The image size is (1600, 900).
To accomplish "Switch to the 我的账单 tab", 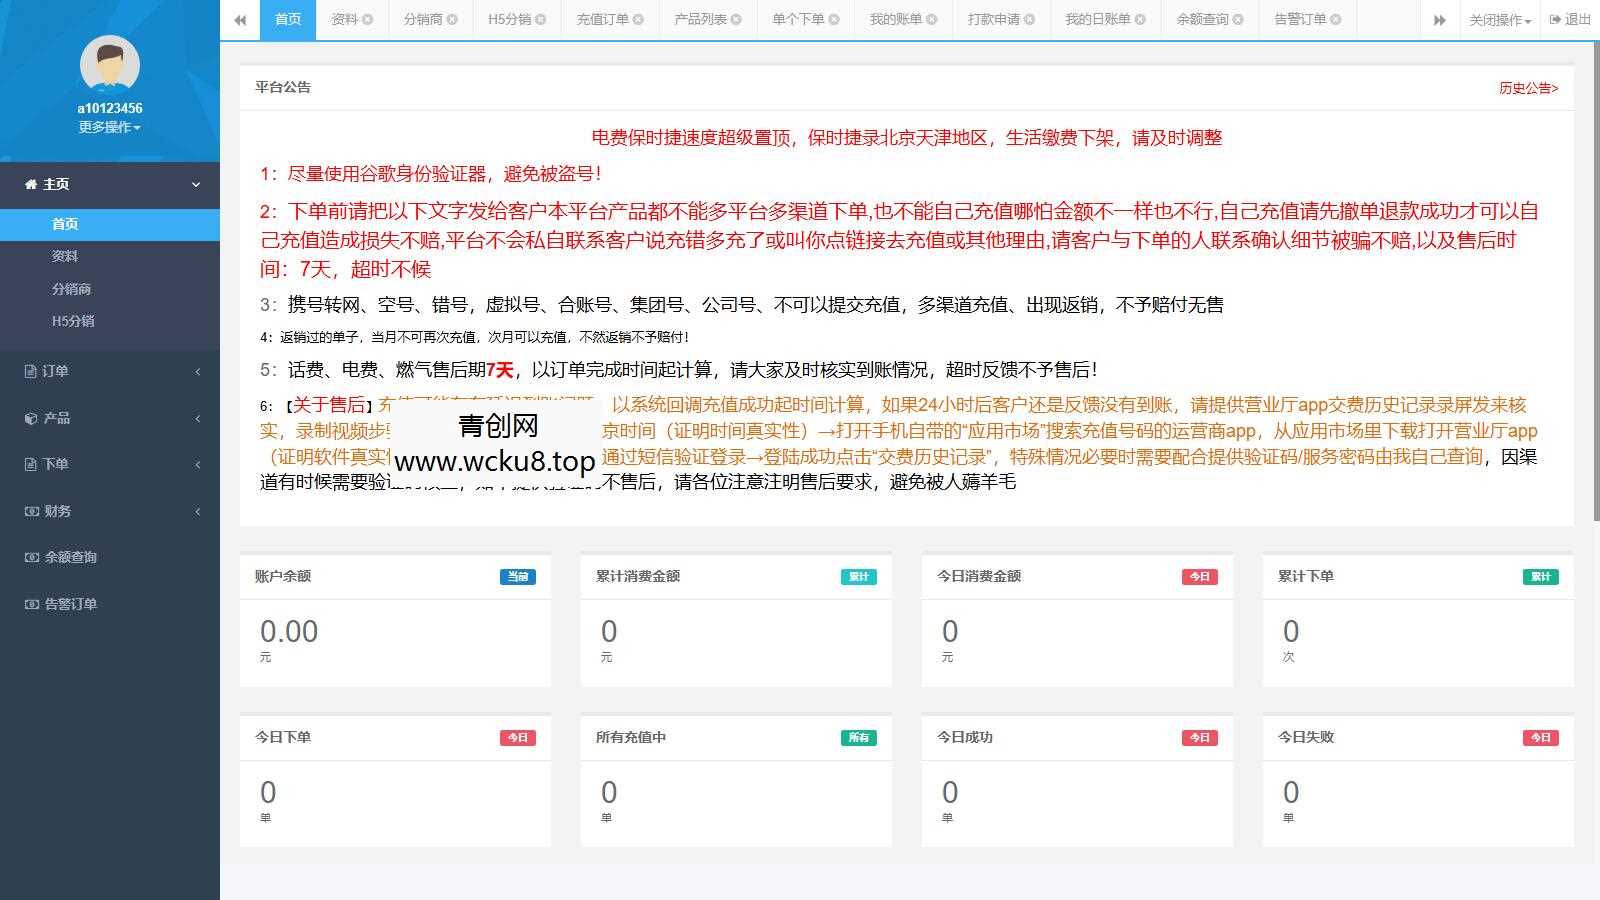I will 895,18.
